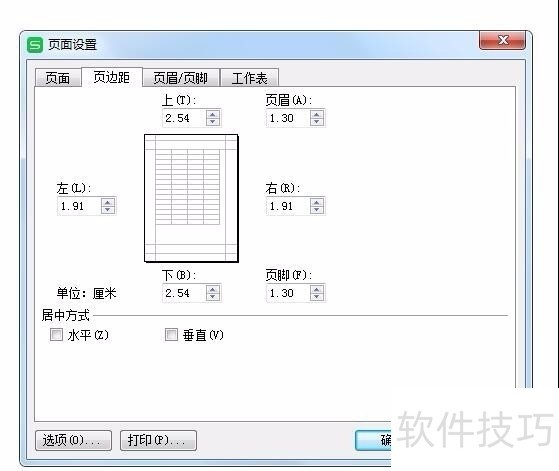The height and width of the screenshot is (471, 559).
Task: Click the page margin preview thumbnail
Action: pyautogui.click(x=191, y=198)
